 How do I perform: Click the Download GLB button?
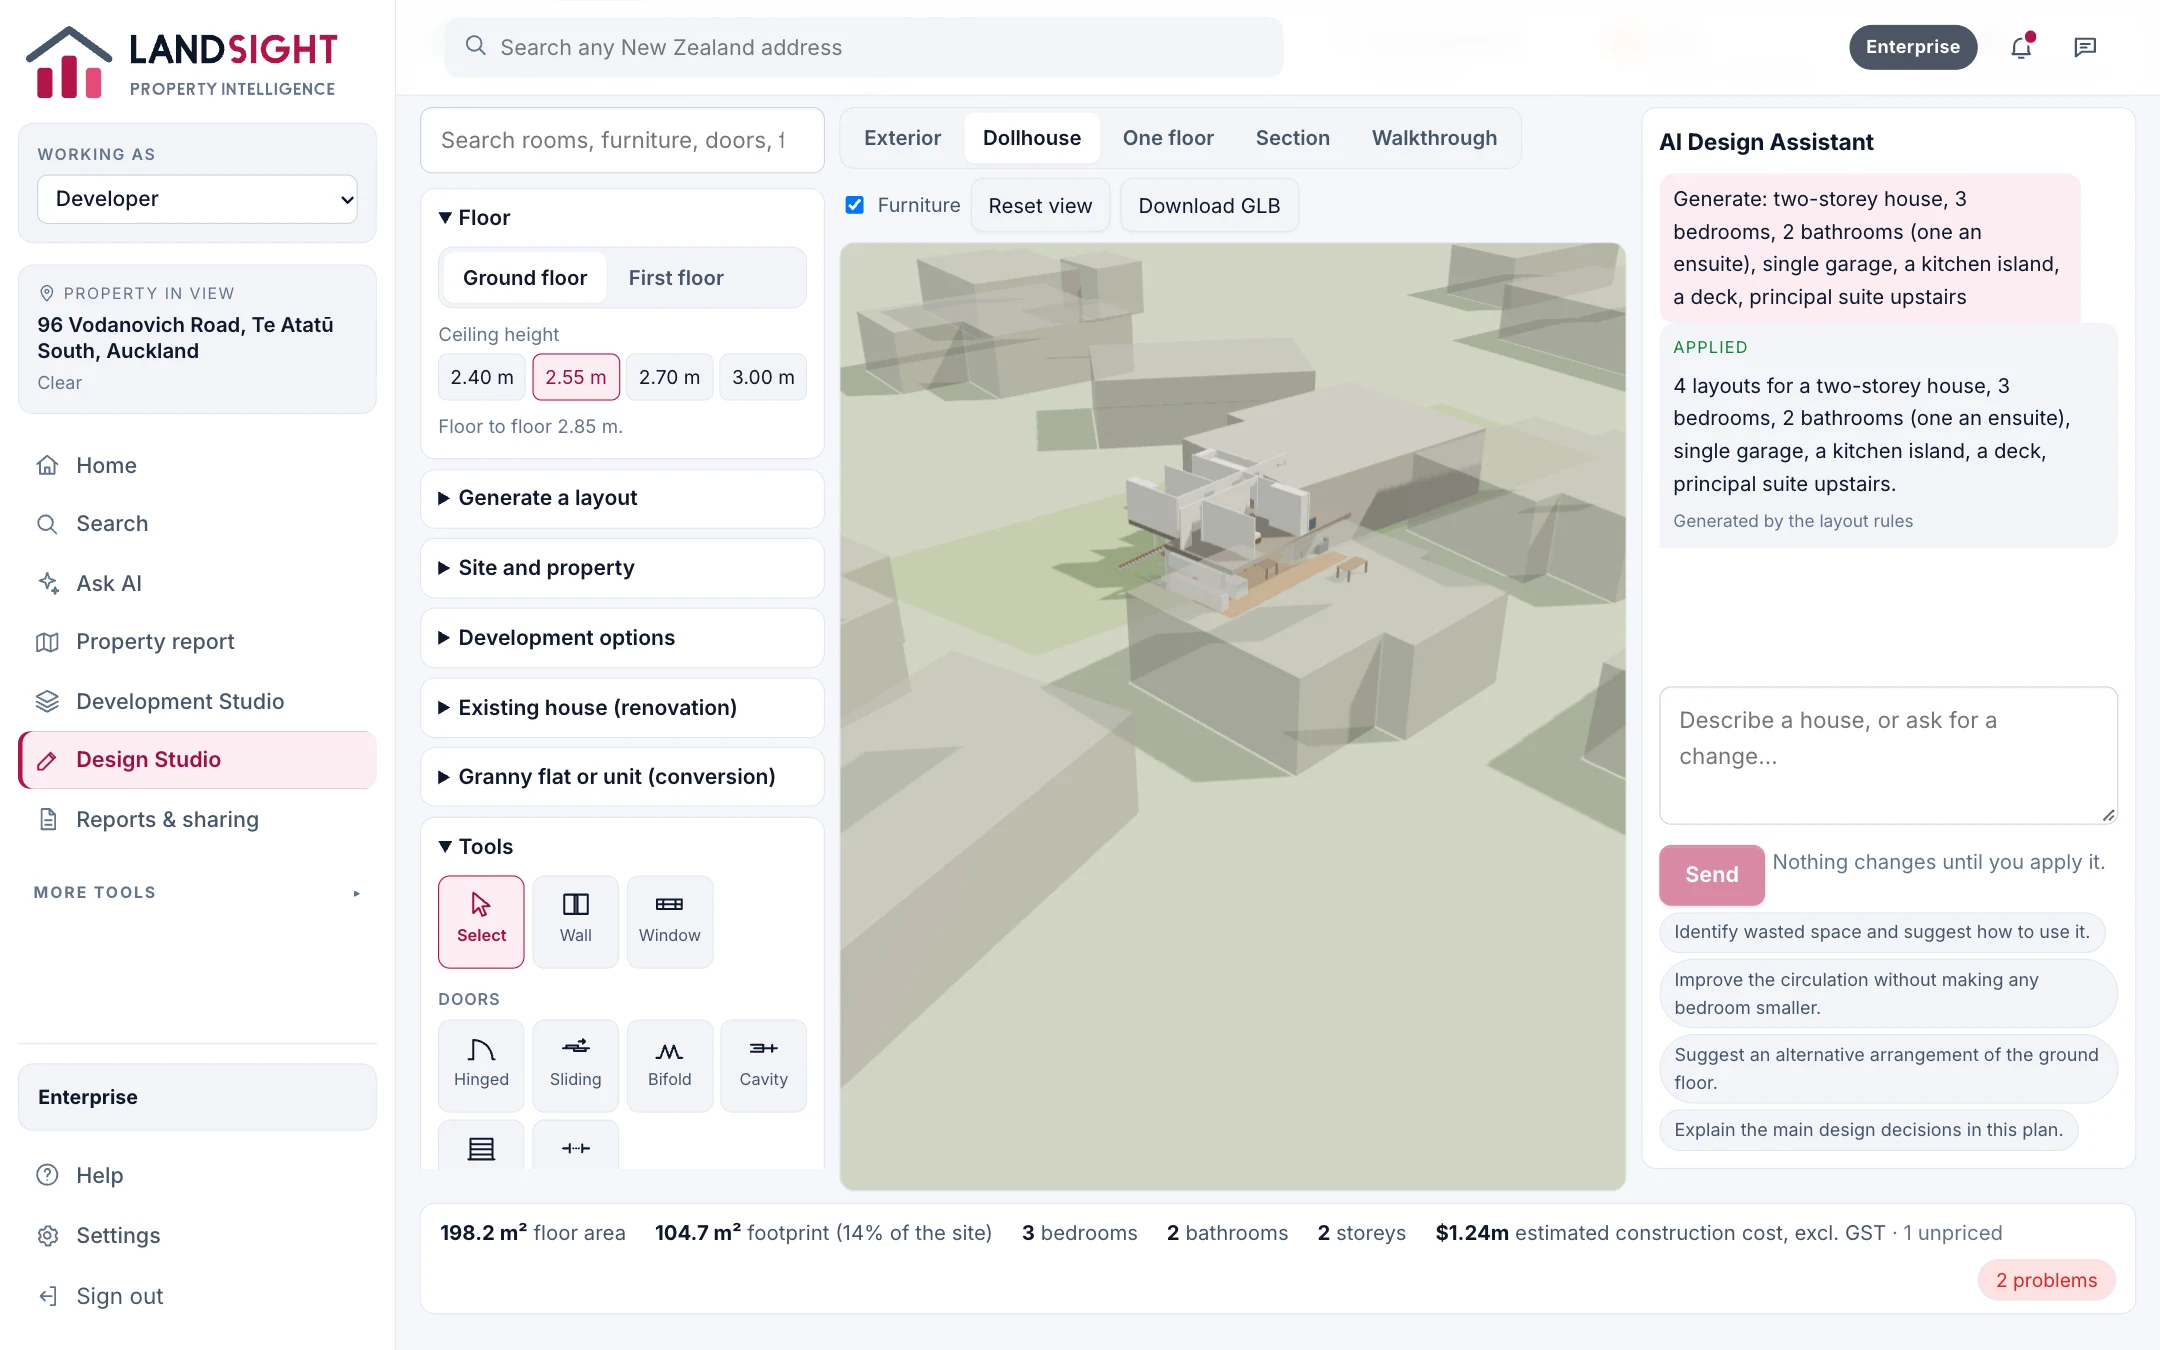click(1209, 205)
